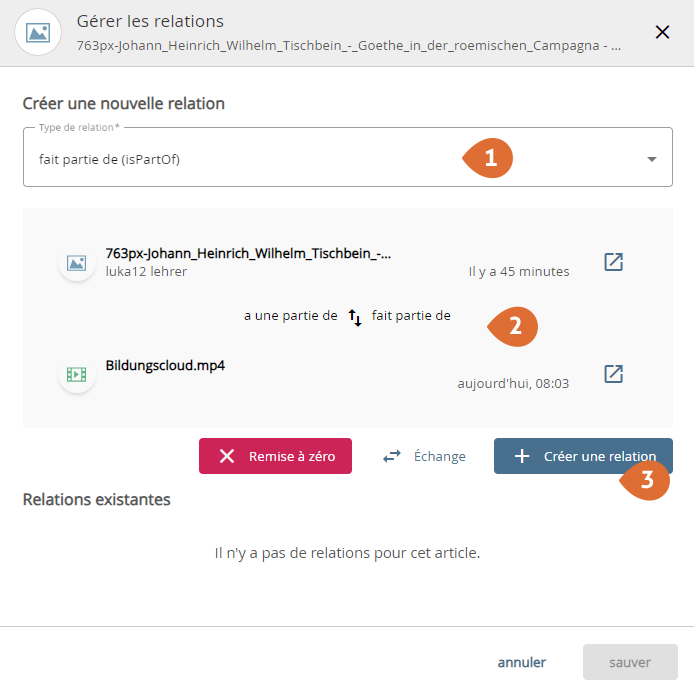Viewport: 694px width, 694px height.
Task: Close the Gérer les relations dialog
Action: coord(662,32)
